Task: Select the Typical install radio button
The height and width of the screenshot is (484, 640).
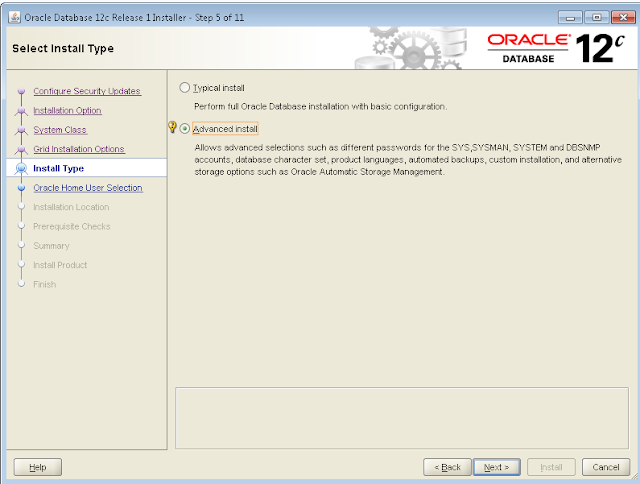Action: [x=184, y=88]
